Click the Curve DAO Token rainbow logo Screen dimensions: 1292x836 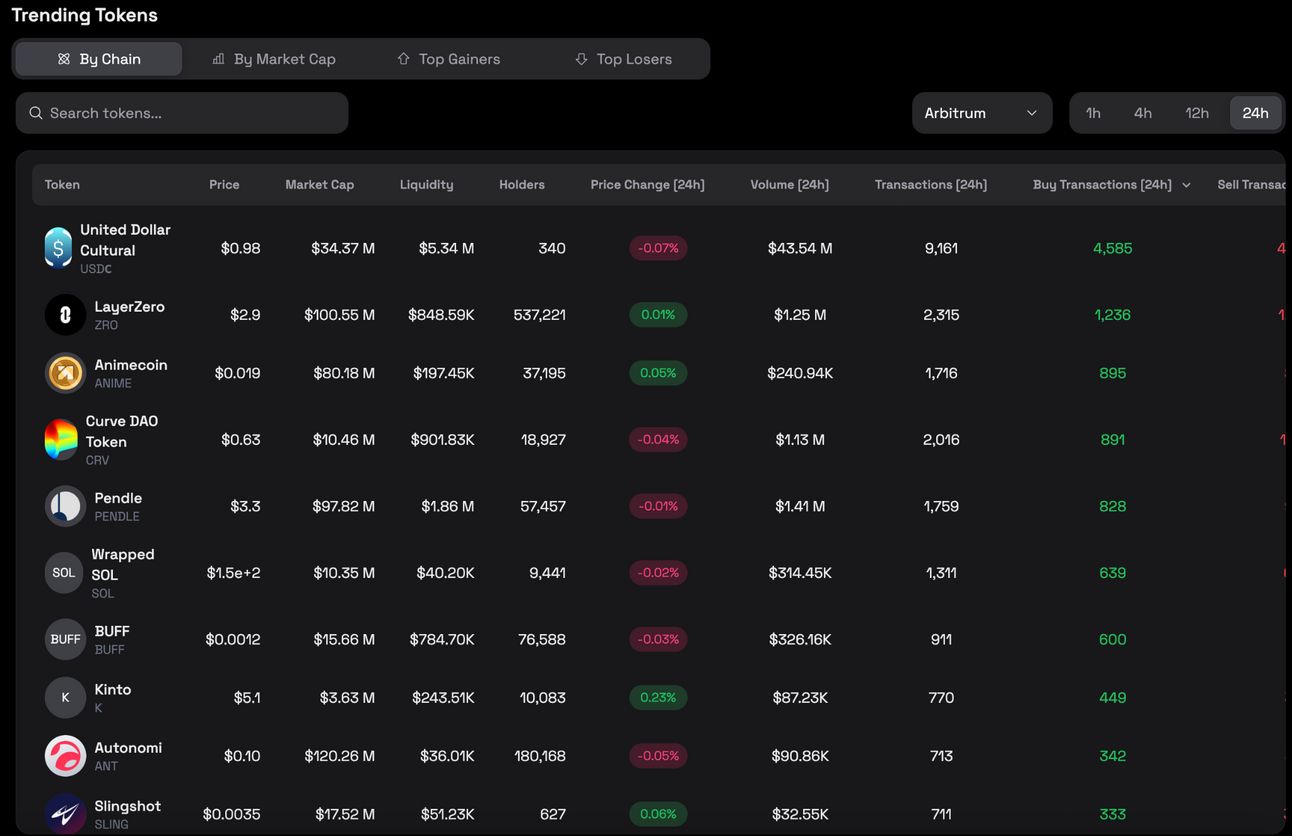[61, 440]
